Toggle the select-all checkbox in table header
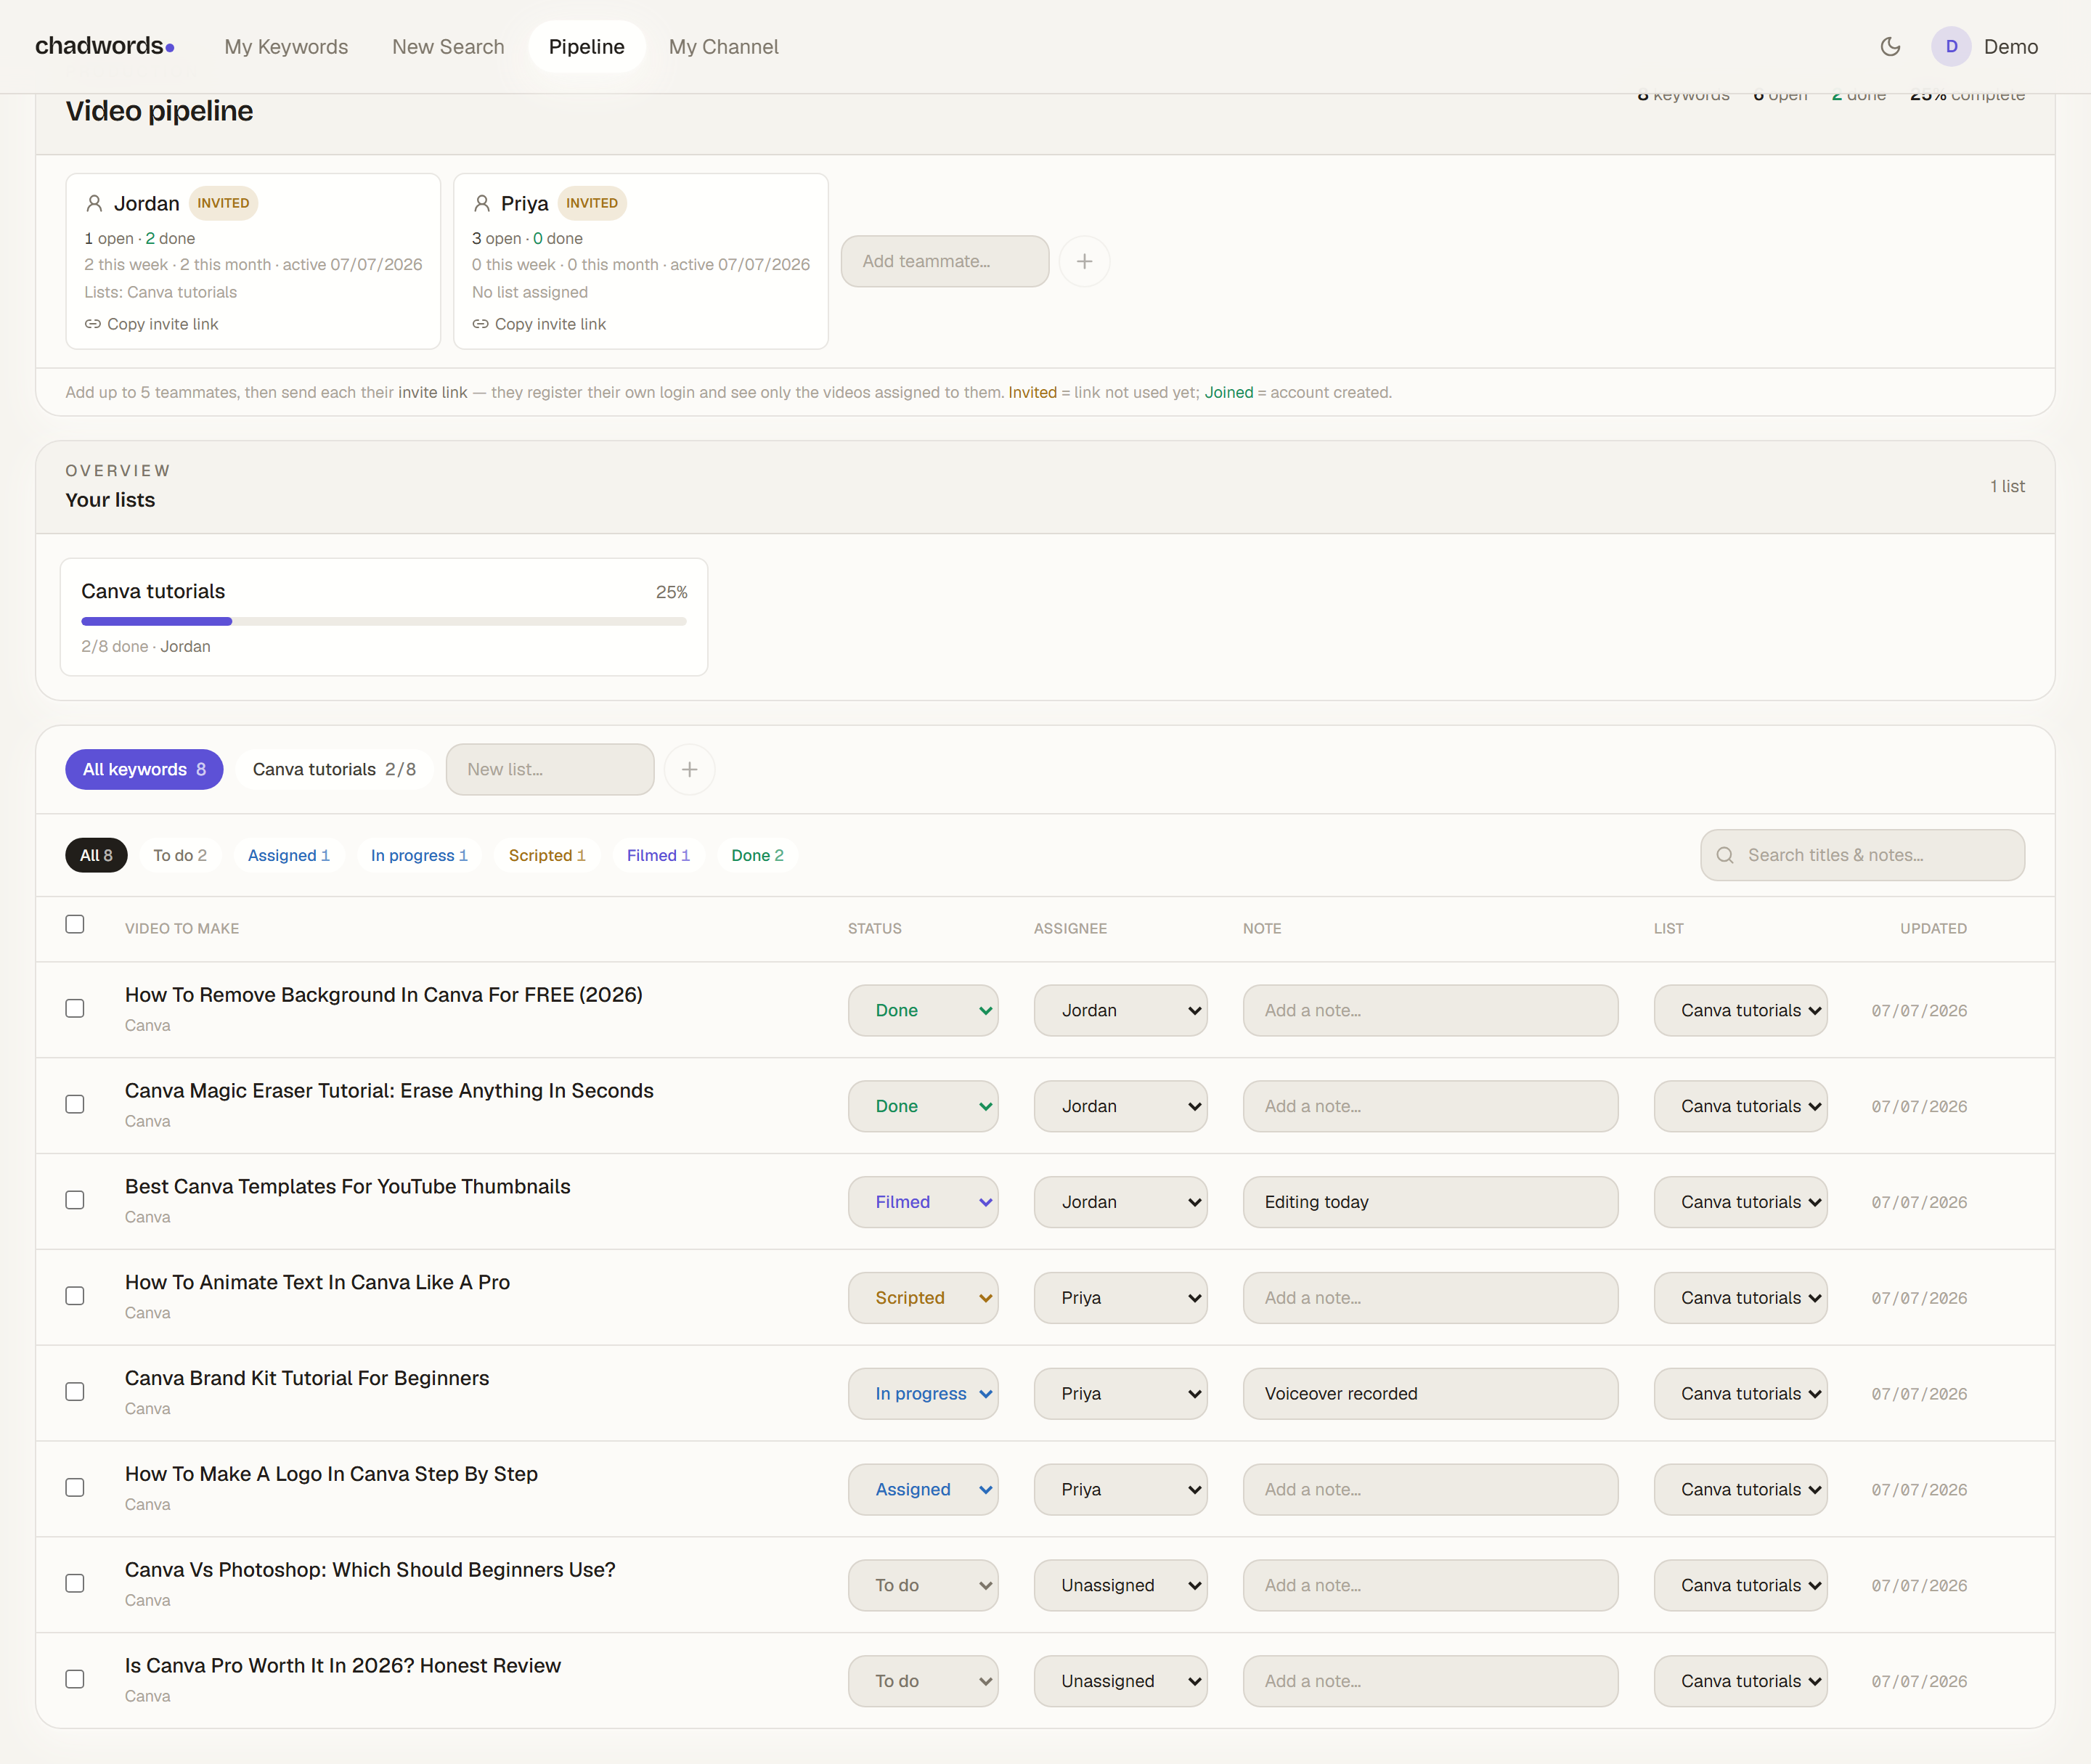This screenshot has width=2091, height=1764. click(x=75, y=924)
